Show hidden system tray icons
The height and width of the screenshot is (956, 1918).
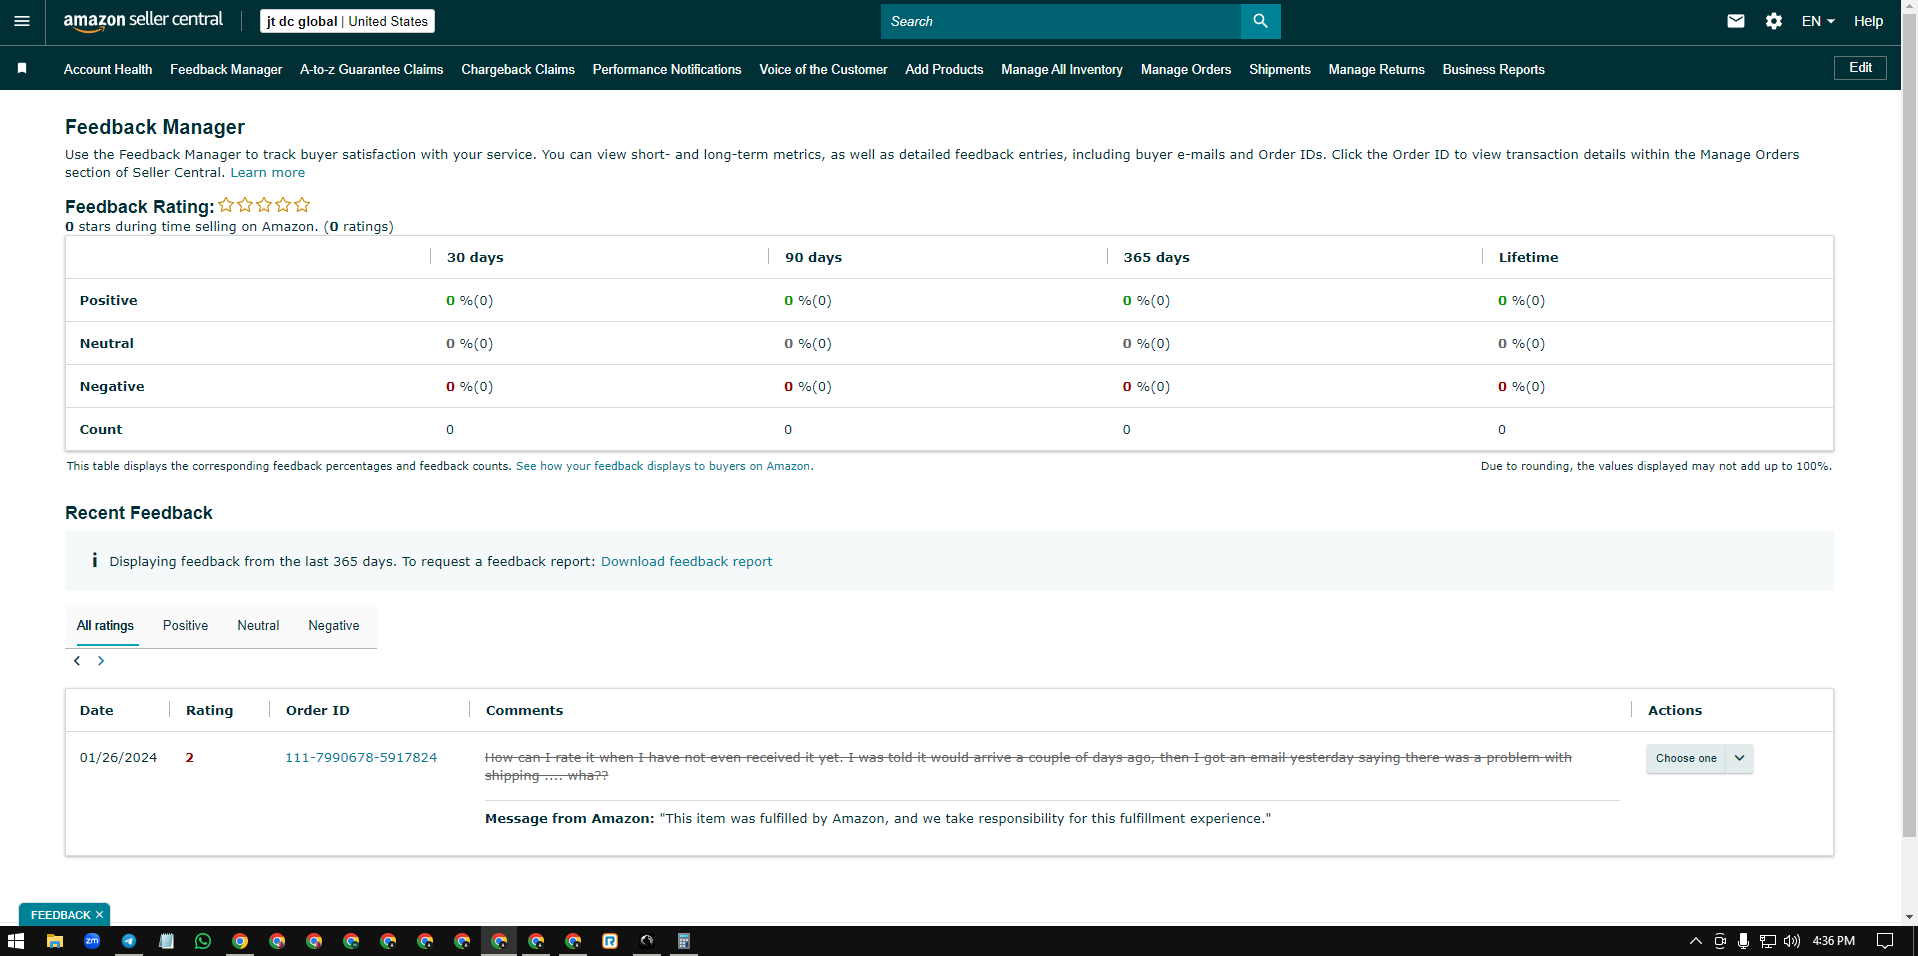[1696, 941]
